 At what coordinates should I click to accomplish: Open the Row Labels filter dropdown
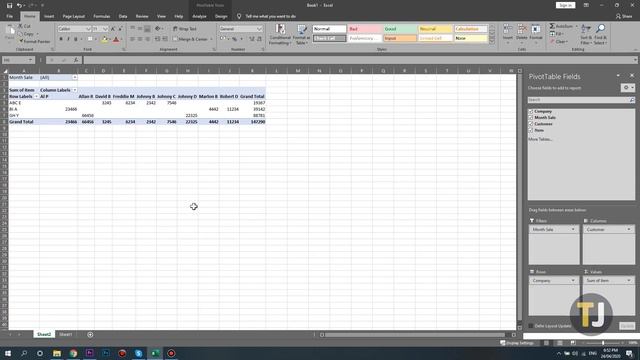click(x=36, y=96)
